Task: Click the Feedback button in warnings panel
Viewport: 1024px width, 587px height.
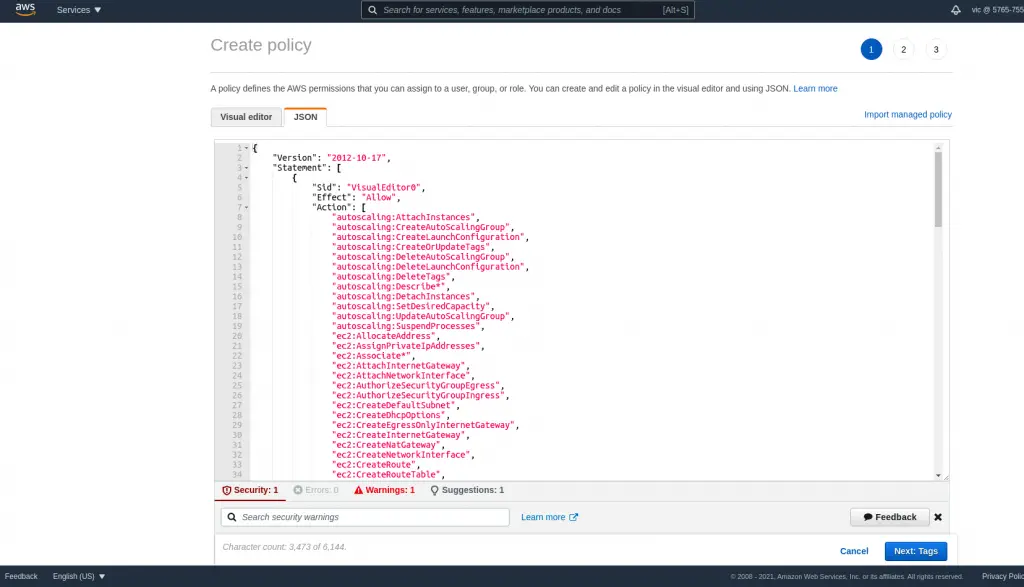Action: 889,517
